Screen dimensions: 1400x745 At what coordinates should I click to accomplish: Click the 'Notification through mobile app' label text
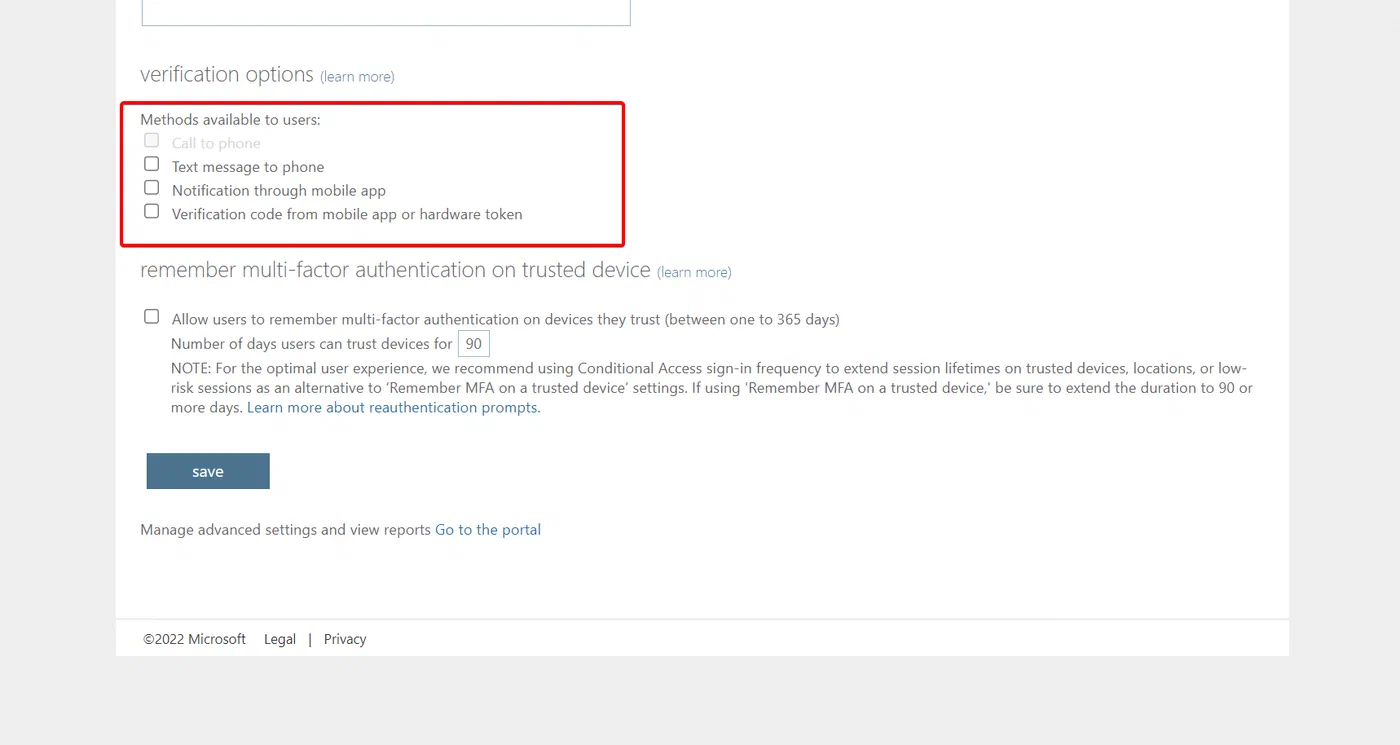point(279,190)
